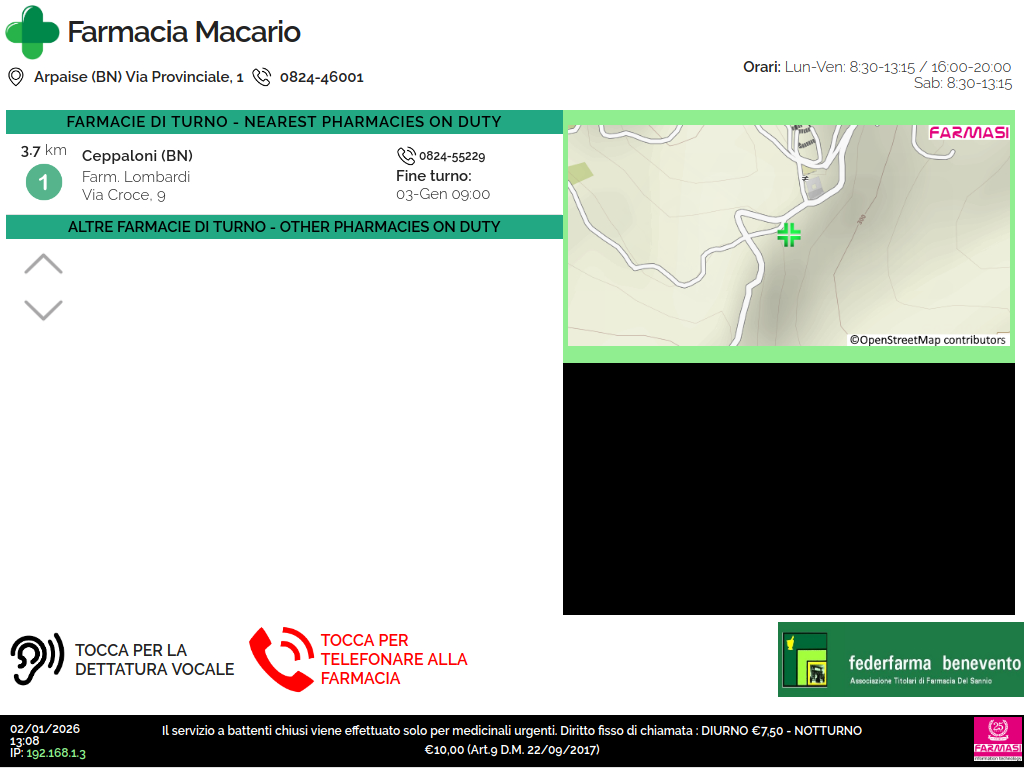Select the 'Altre farmacie di turno' header bar
1024x768 pixels.
tap(284, 227)
